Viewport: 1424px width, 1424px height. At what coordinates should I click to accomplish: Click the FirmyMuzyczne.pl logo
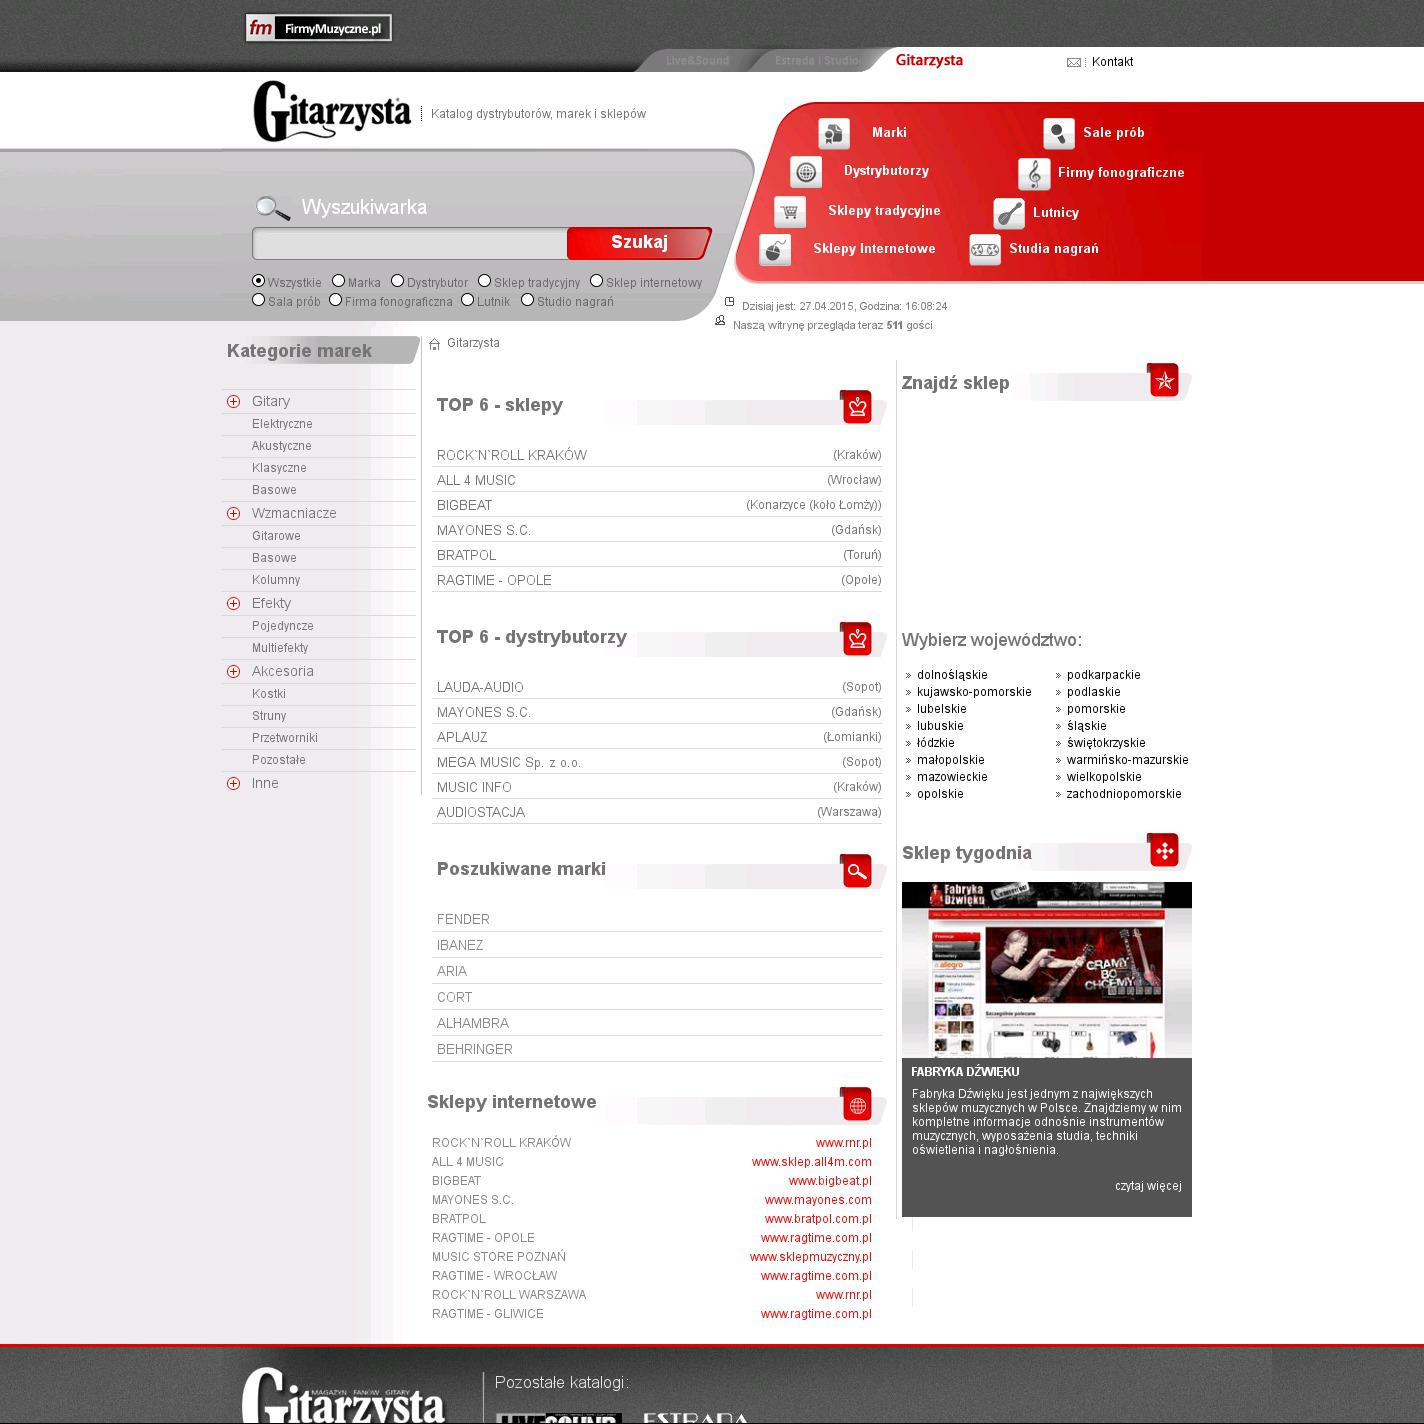(319, 28)
